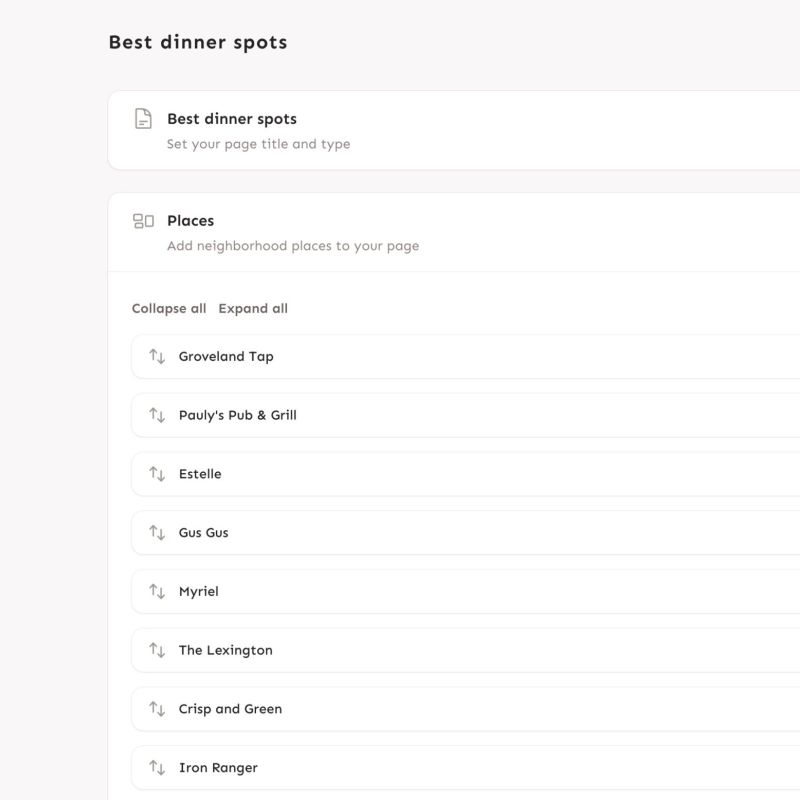Click the reorder arrows beside Iron Ranger
Viewport: 800px width, 800px height.
coord(157,767)
